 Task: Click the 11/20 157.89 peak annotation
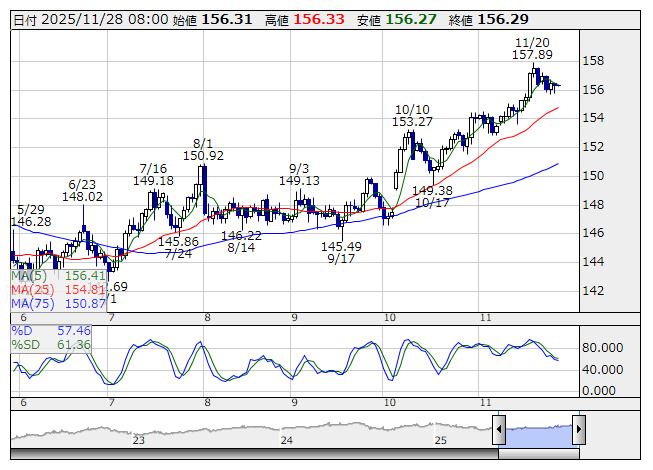point(532,49)
